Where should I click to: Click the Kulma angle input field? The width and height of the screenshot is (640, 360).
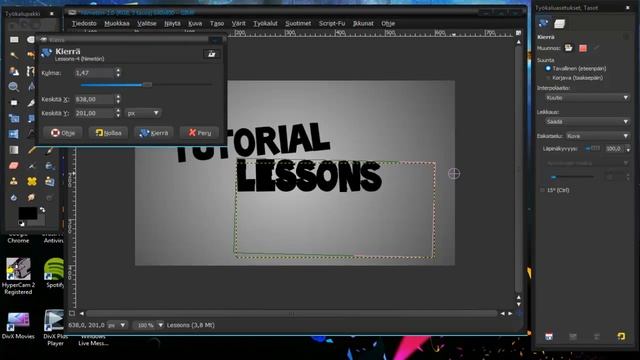94,73
